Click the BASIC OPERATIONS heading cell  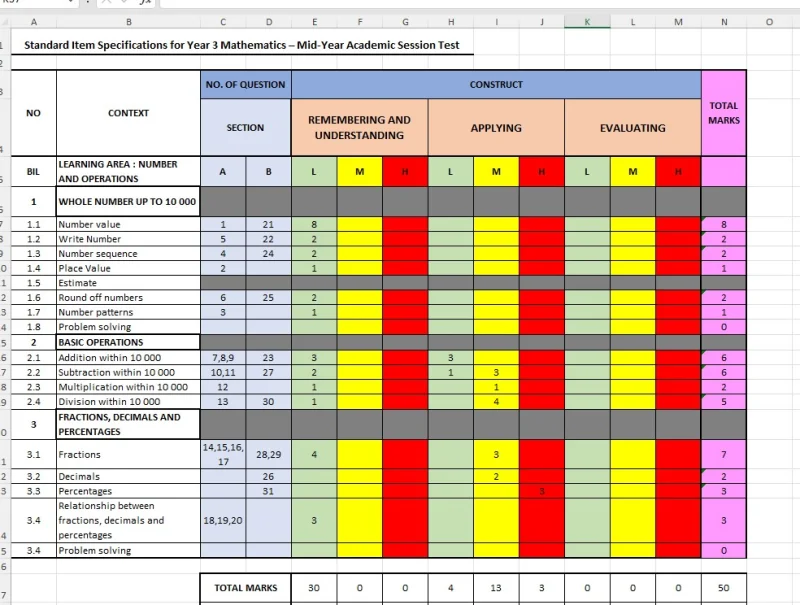(x=128, y=342)
